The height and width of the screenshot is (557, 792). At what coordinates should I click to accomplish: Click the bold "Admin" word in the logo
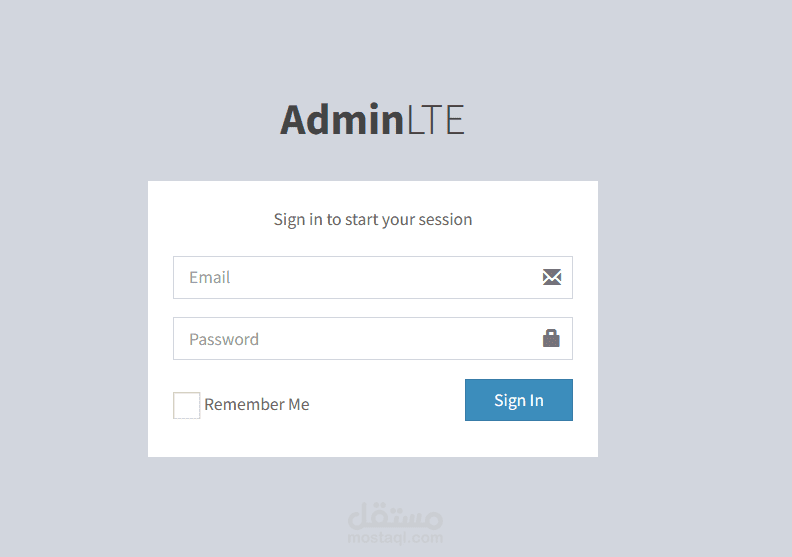(x=341, y=120)
